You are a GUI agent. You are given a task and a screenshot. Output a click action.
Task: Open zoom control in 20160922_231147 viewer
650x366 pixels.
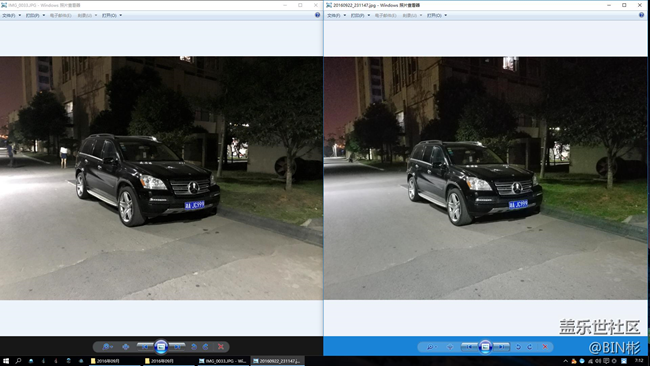click(432, 347)
